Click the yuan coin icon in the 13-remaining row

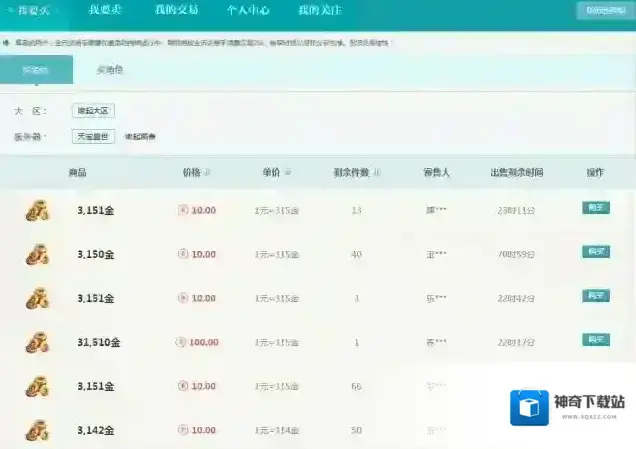pos(183,210)
